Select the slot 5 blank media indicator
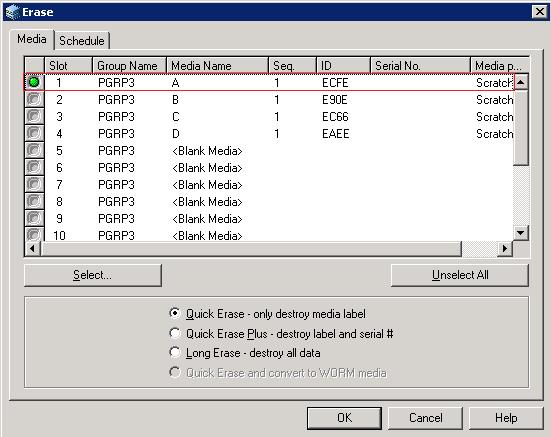The image size is (551, 437). point(34,150)
